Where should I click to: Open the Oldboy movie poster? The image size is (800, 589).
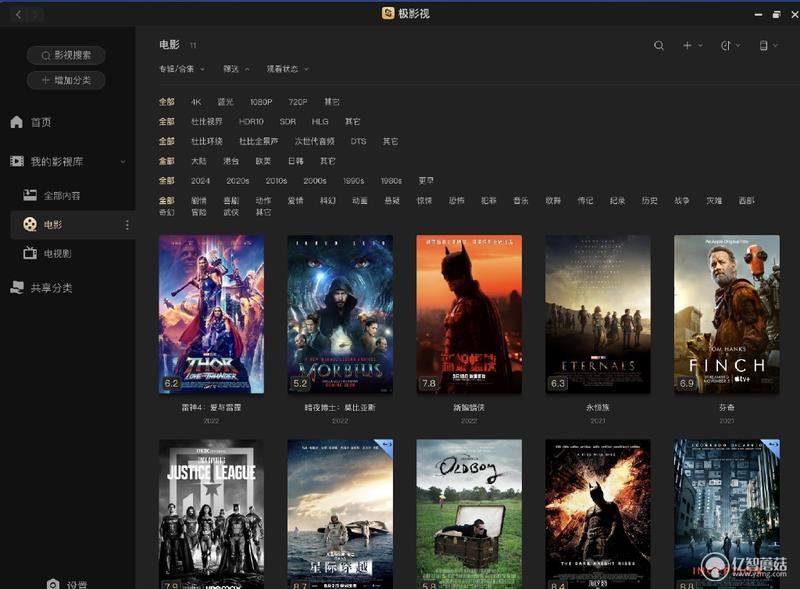click(x=469, y=514)
